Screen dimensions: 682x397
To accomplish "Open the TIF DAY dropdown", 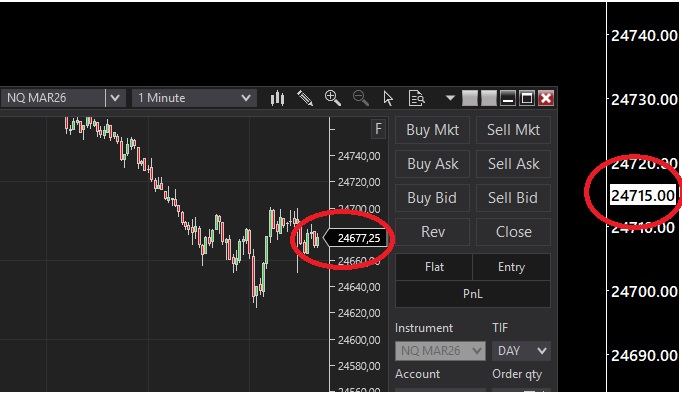I will [521, 350].
